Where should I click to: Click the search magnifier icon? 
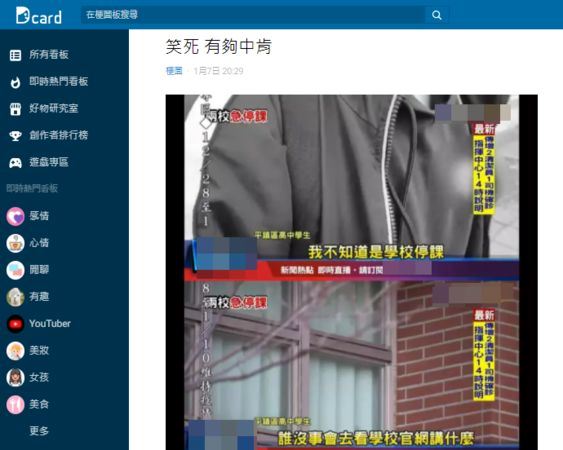pyautogui.click(x=437, y=15)
